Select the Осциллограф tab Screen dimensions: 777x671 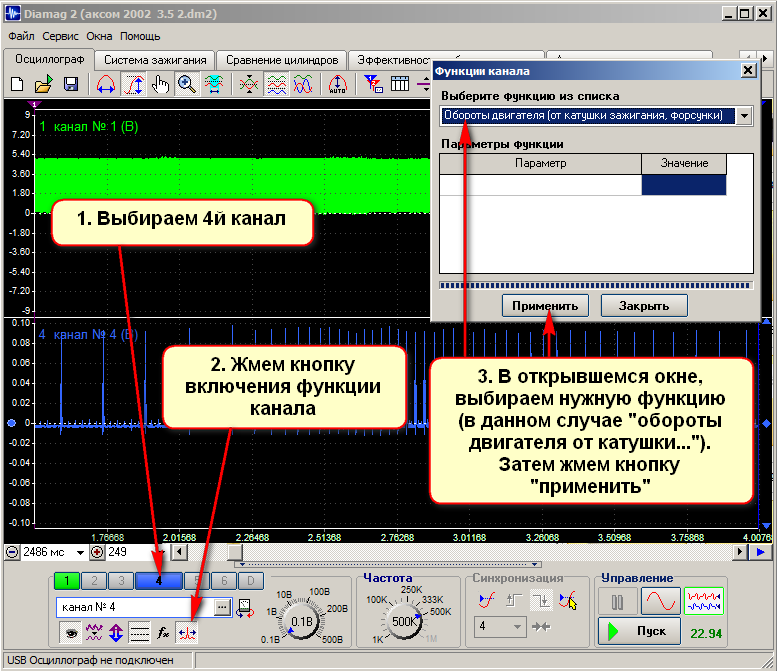[49, 59]
